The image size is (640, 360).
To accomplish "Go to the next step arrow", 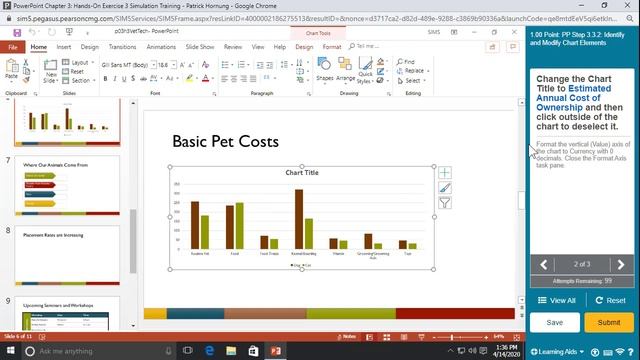I will click(621, 264).
